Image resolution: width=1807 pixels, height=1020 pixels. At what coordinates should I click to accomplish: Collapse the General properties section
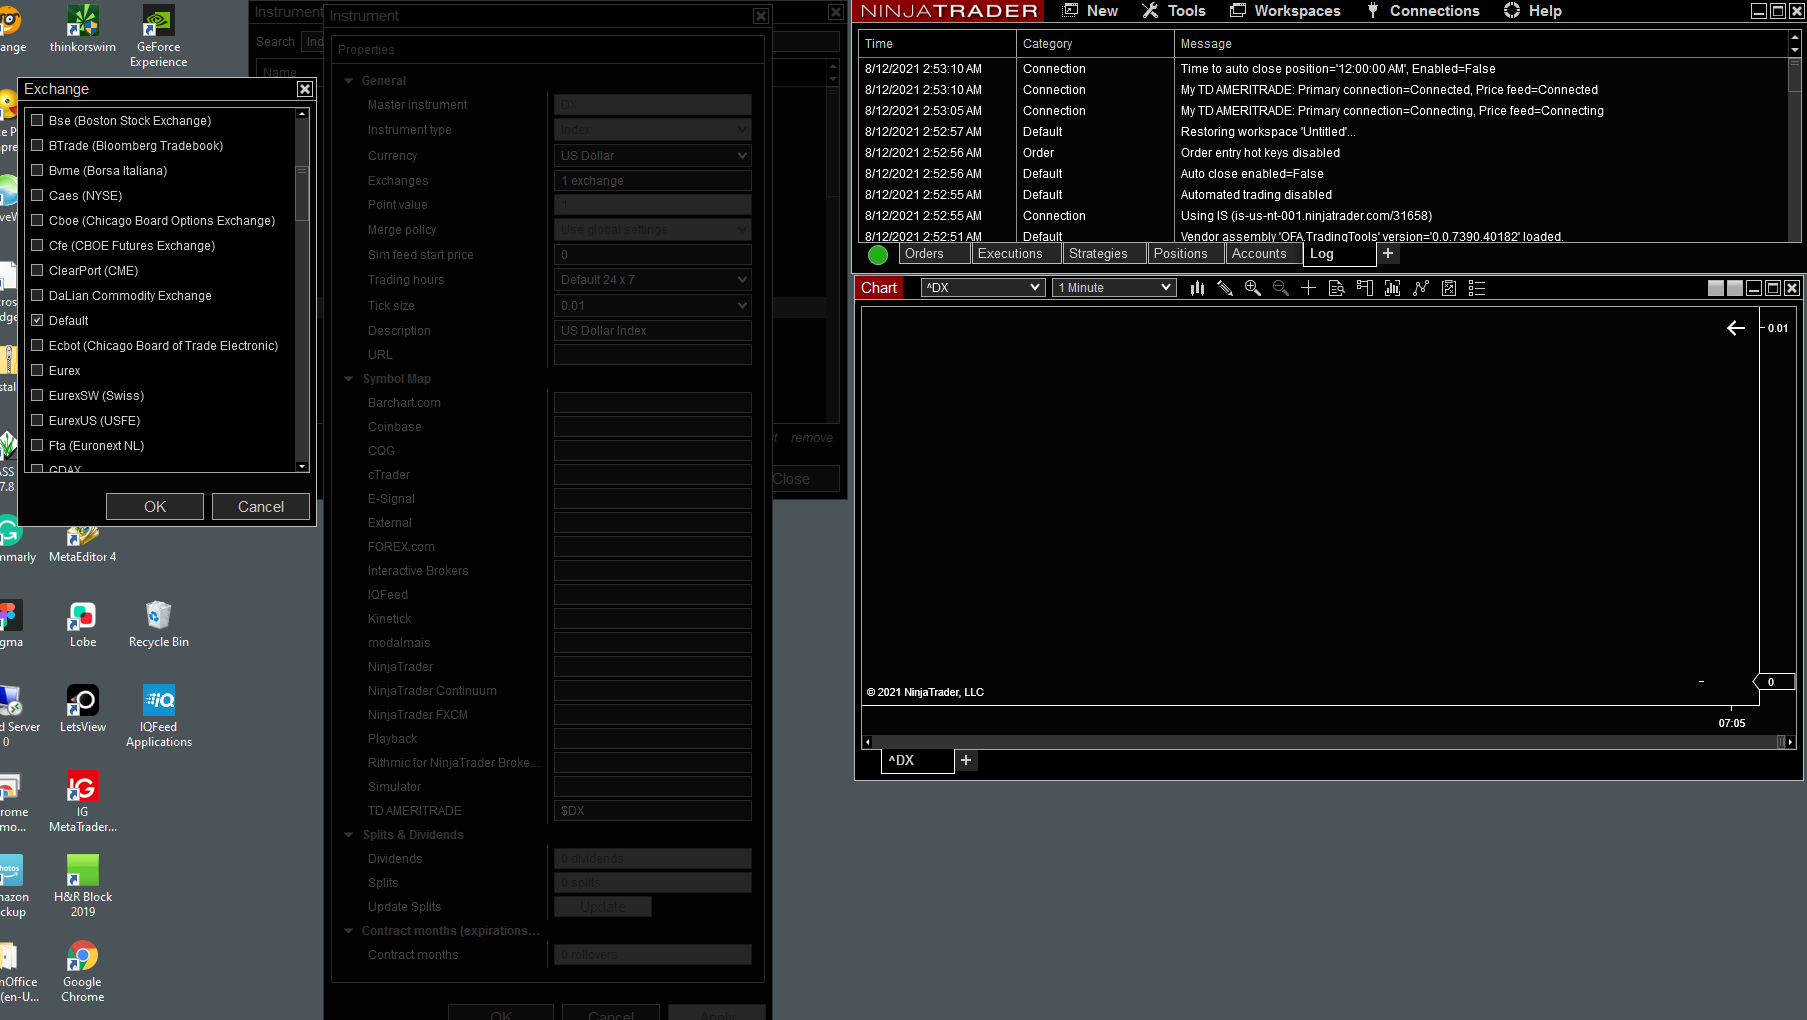pos(349,81)
